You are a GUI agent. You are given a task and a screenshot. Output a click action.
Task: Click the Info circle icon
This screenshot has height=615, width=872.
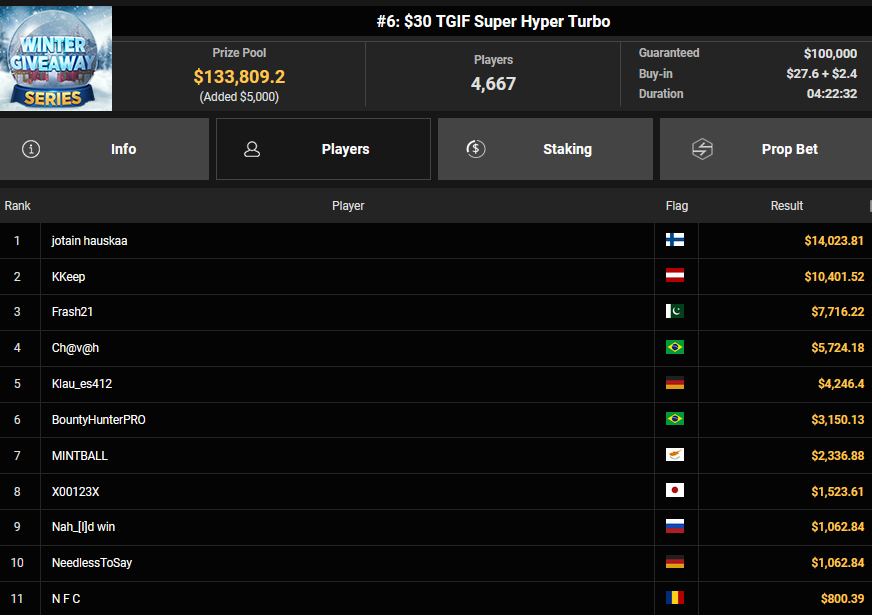[32, 149]
